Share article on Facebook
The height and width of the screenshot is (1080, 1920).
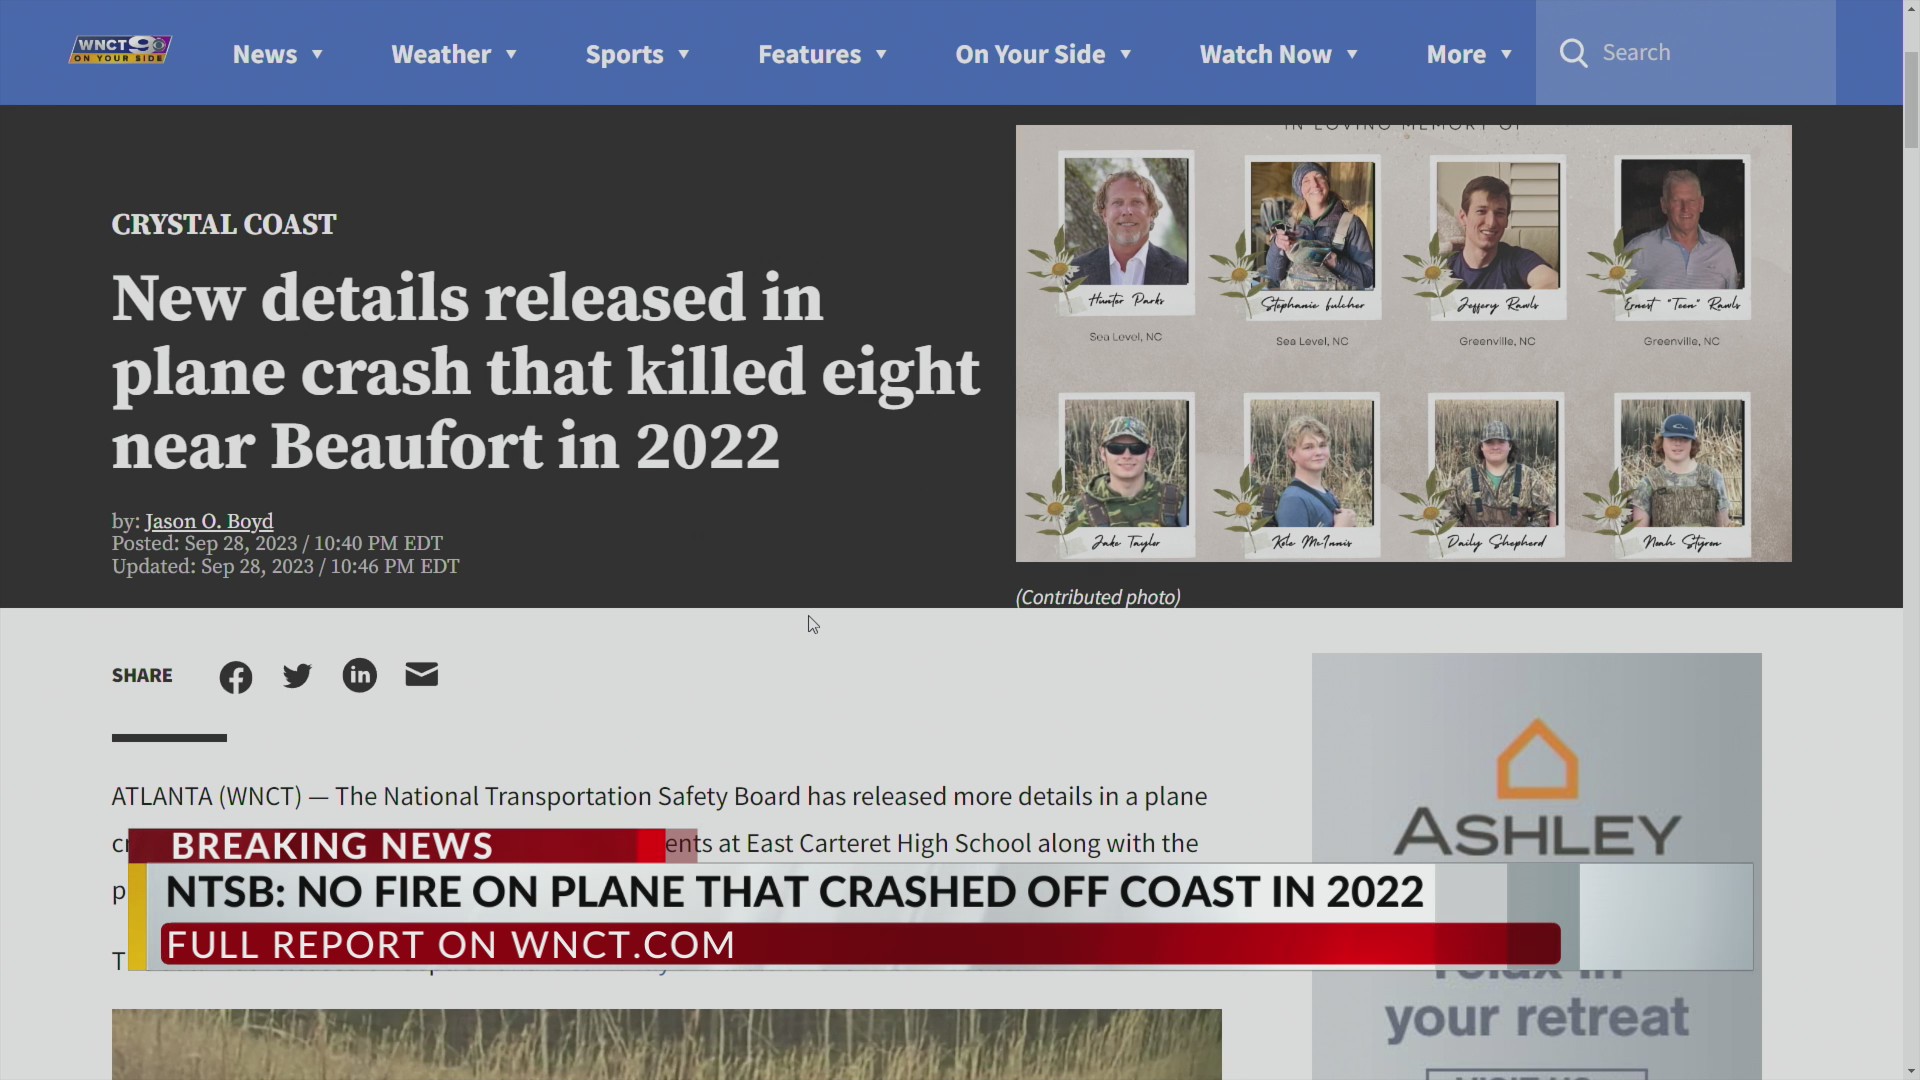pos(236,677)
